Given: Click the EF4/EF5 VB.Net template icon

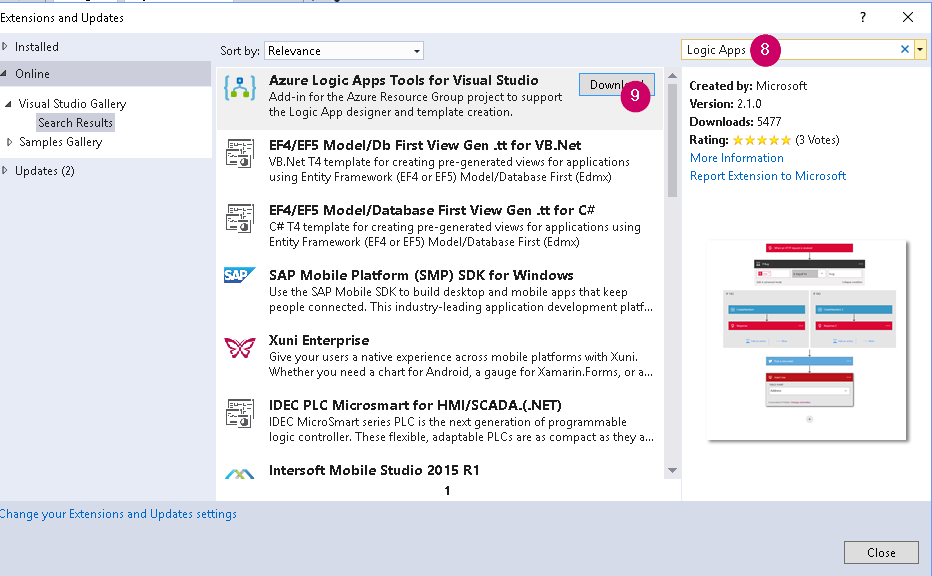Looking at the screenshot, I should pyautogui.click(x=240, y=153).
